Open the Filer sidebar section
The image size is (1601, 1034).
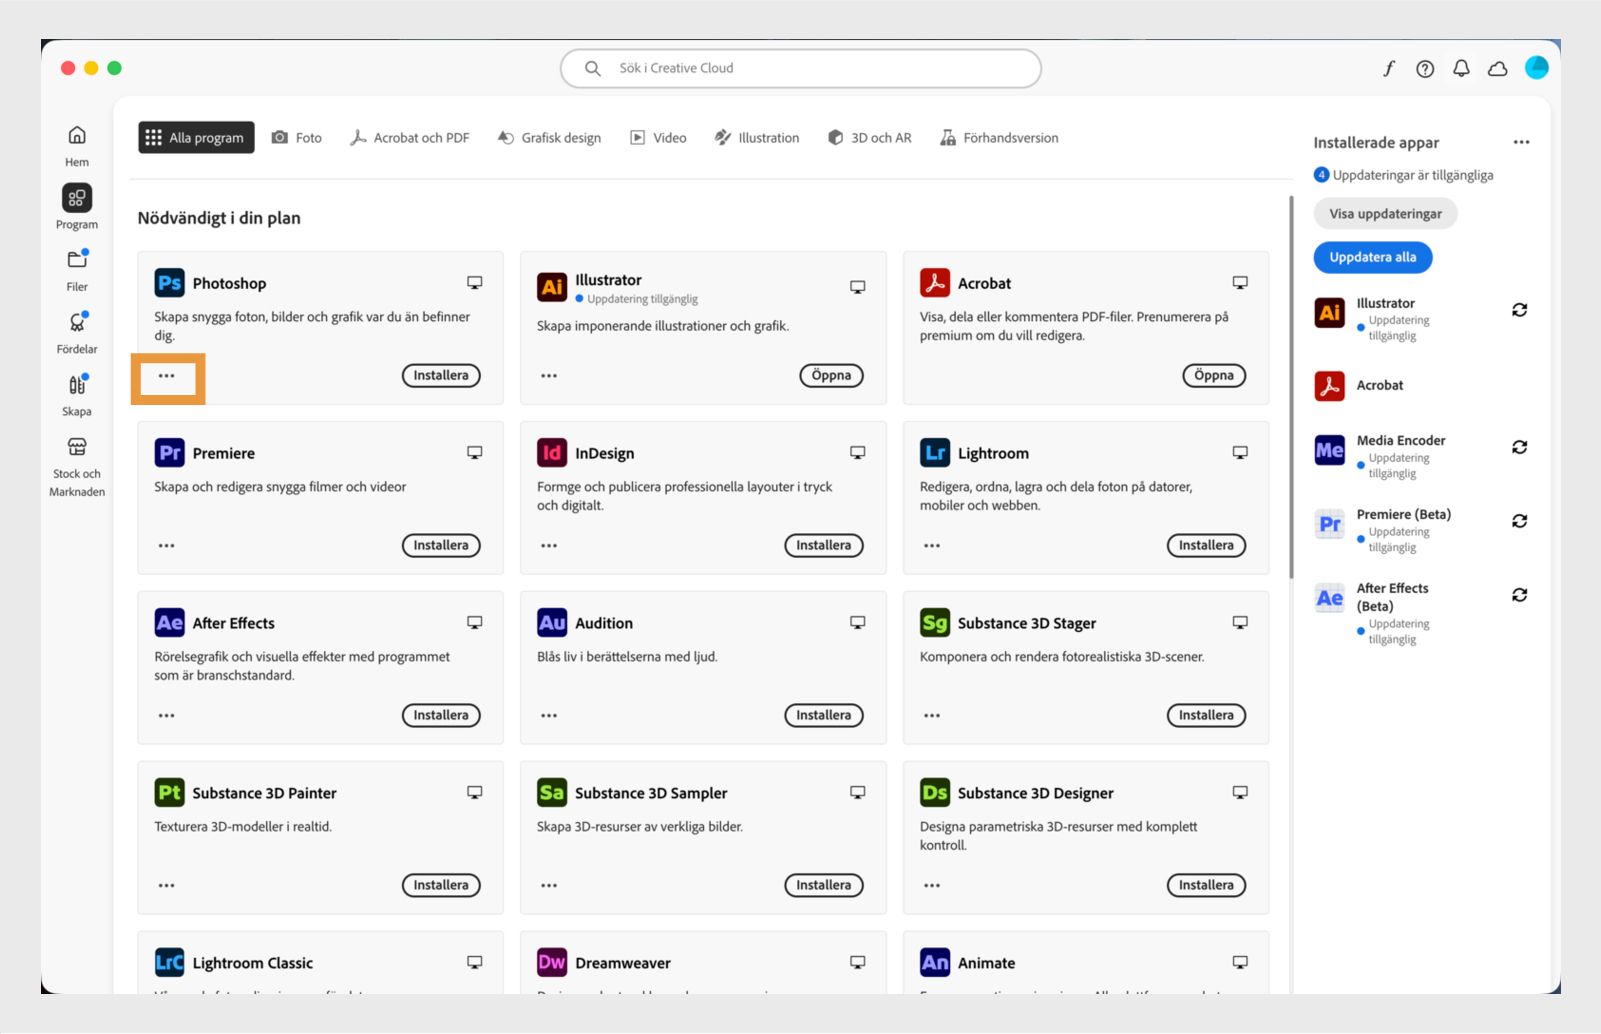[77, 260]
